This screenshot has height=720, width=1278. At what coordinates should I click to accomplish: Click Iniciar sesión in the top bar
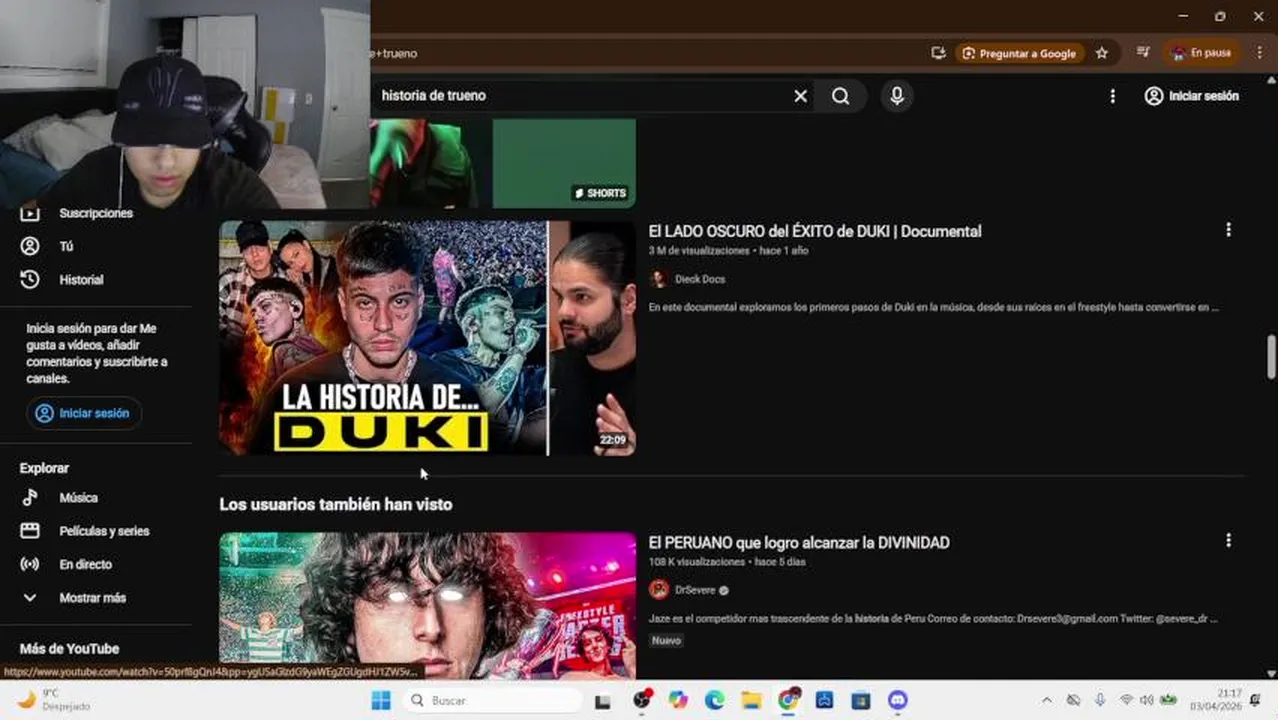[x=1192, y=96]
